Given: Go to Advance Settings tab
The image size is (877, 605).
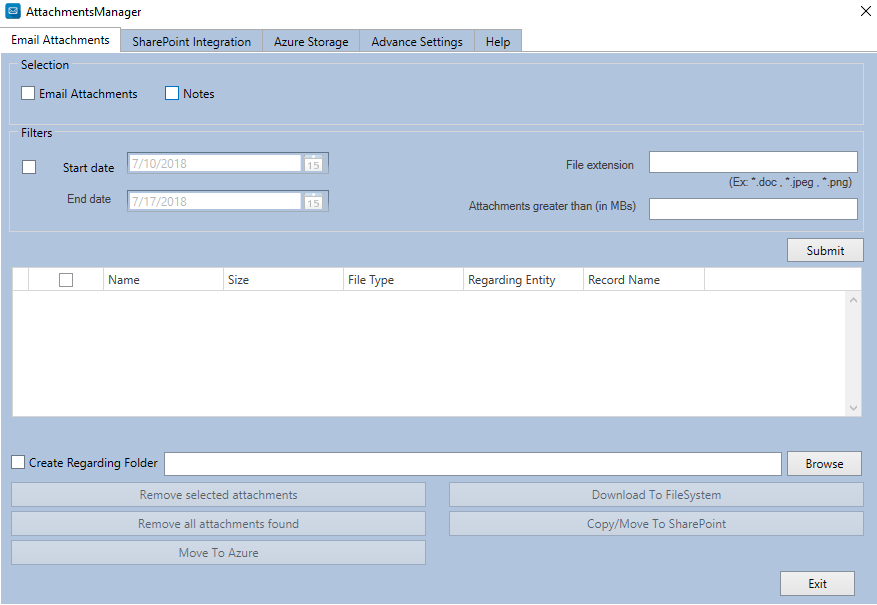Looking at the screenshot, I should (x=416, y=42).
